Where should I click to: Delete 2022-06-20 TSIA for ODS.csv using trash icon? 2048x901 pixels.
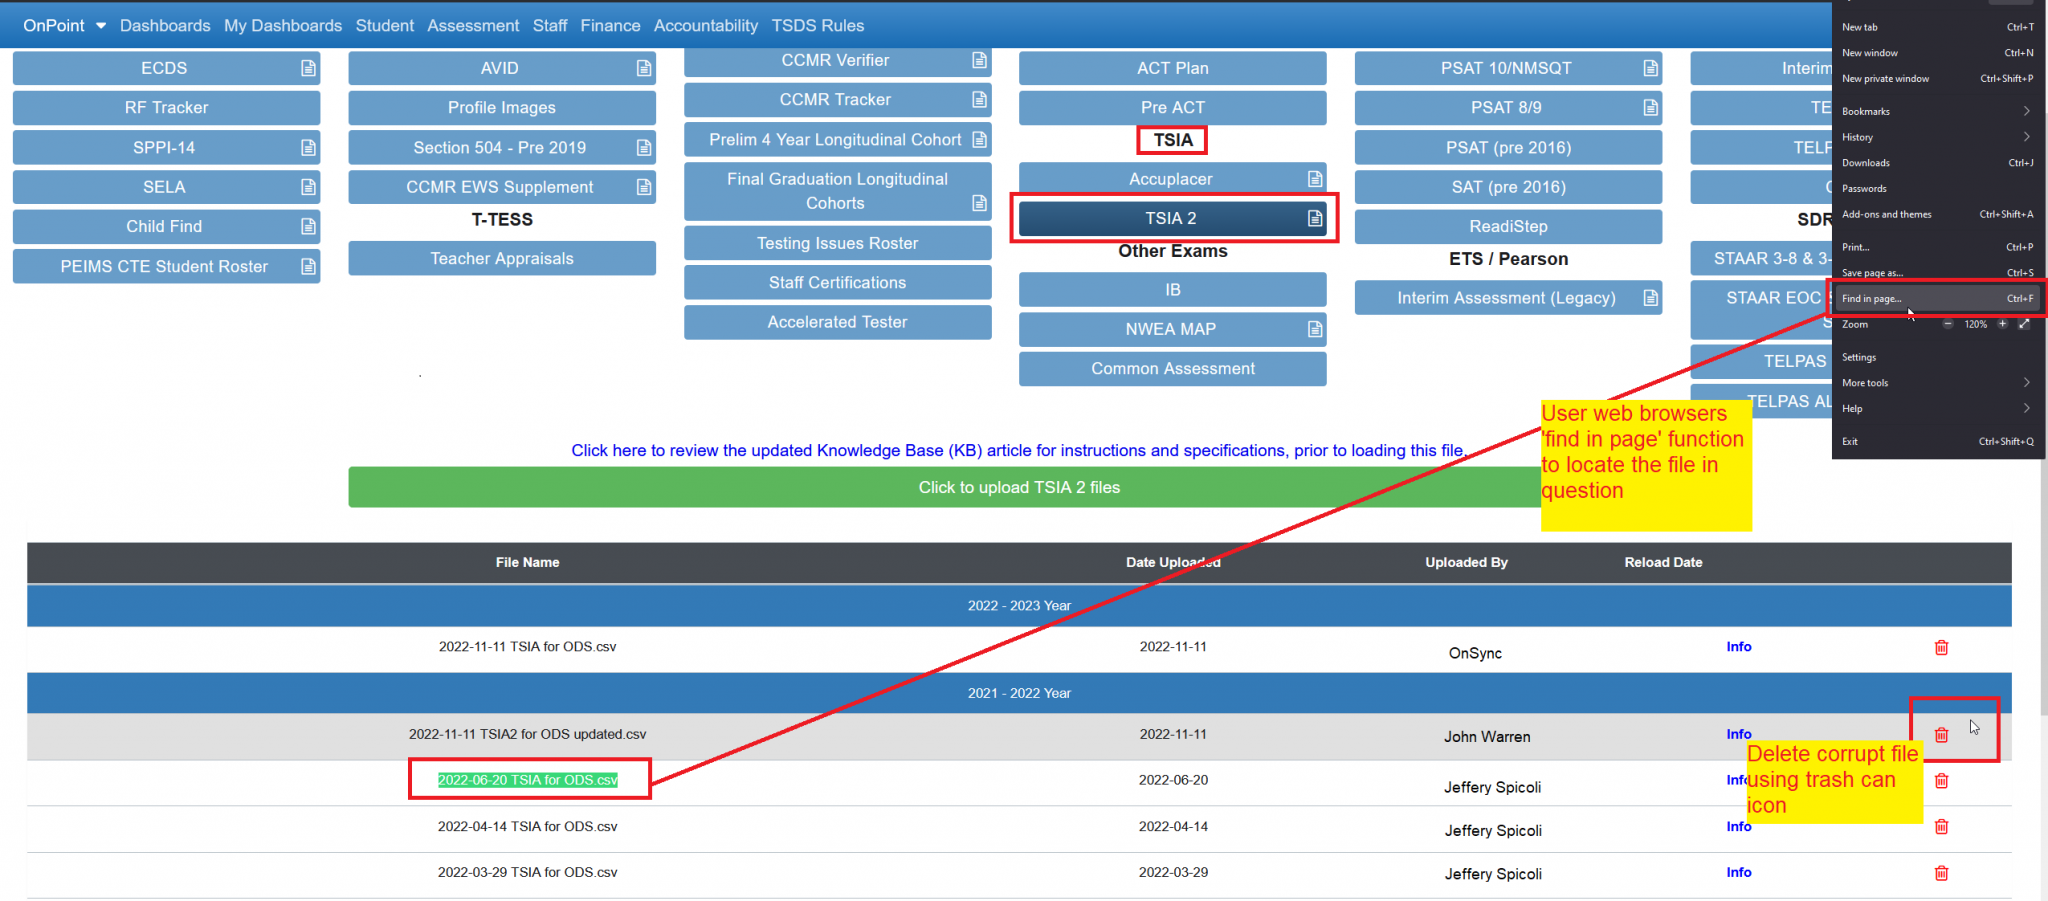coord(1941,781)
